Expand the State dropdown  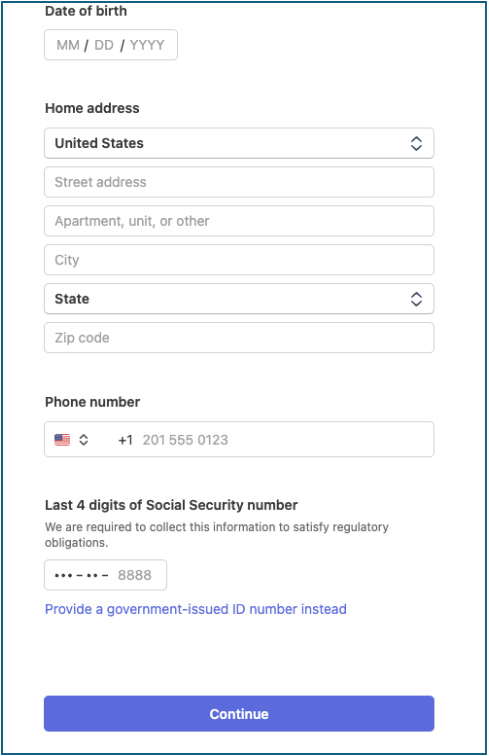239,299
